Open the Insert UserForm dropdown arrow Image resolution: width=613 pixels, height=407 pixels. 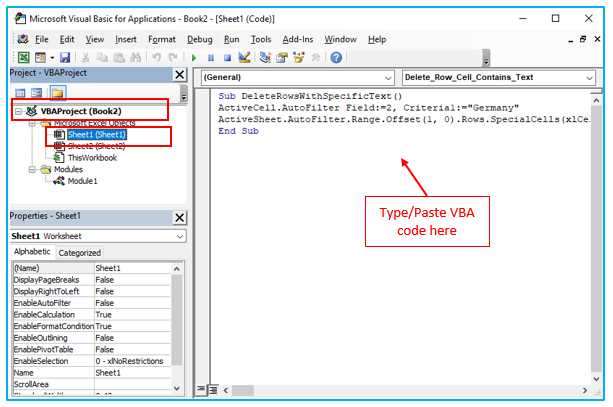(52, 58)
